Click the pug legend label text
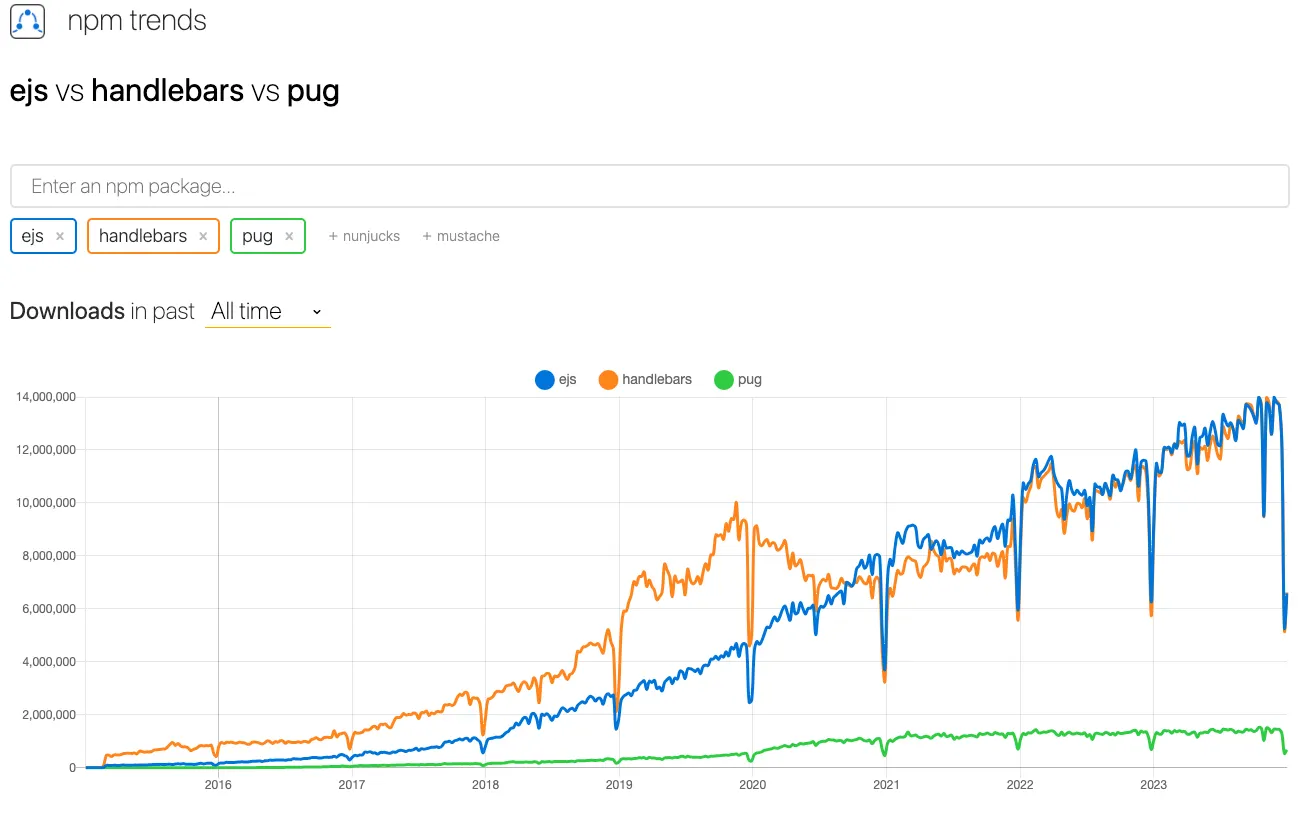 click(750, 380)
